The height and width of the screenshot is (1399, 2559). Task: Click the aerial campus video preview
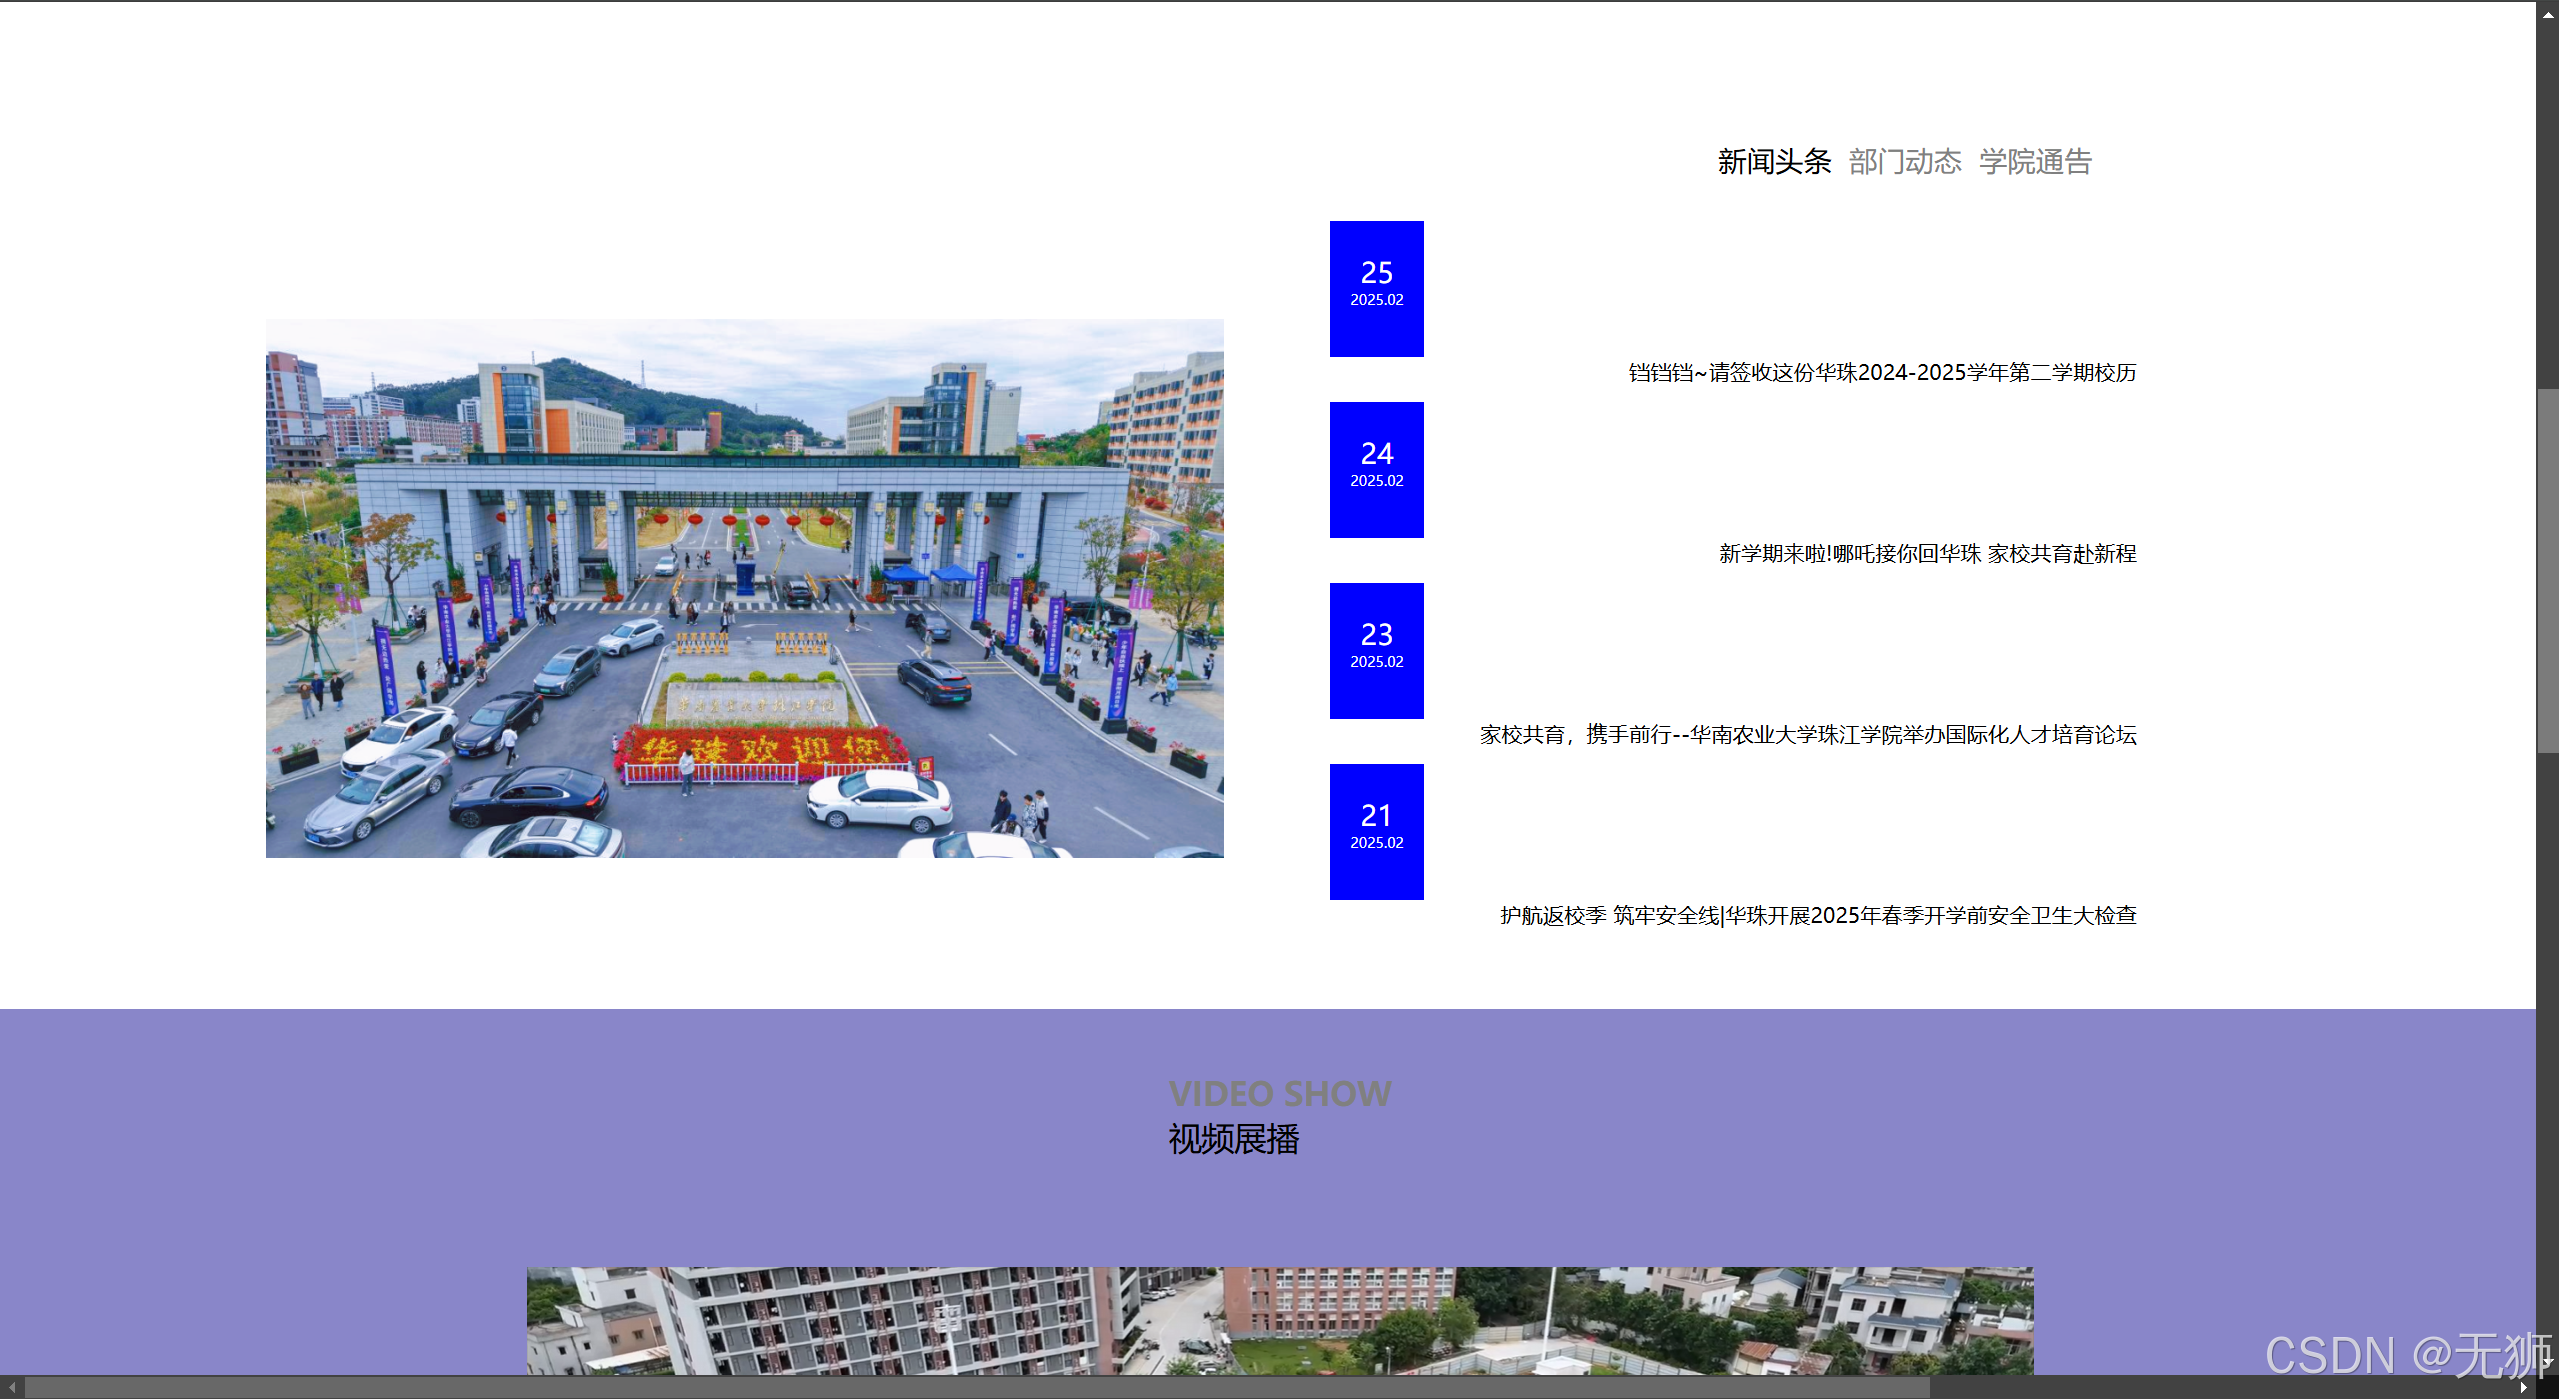(1280, 1320)
